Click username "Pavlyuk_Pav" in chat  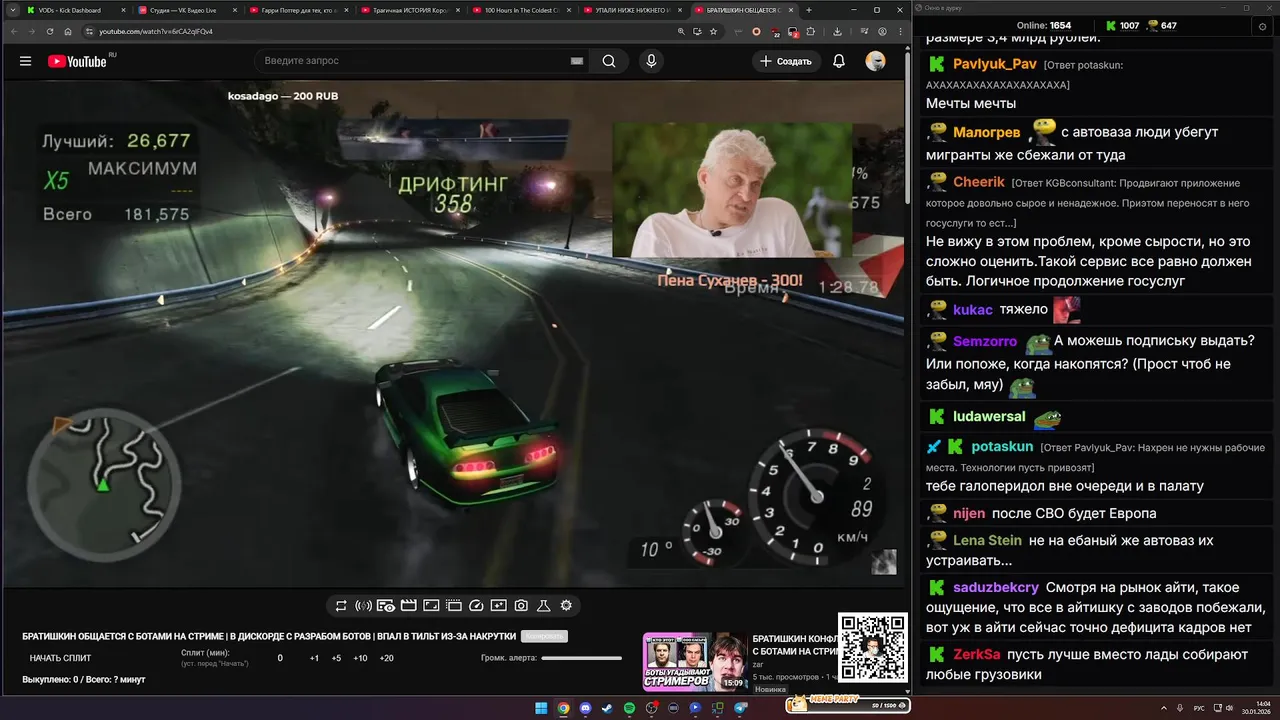(x=995, y=64)
